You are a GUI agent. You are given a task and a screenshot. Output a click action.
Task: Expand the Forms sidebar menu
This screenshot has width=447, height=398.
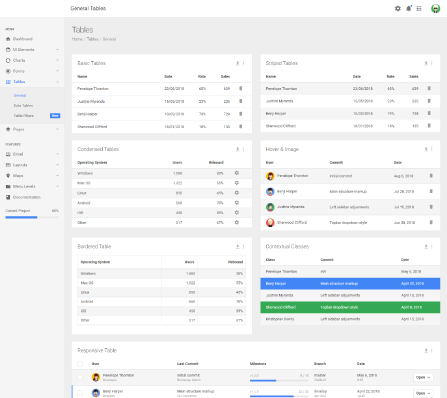click(32, 71)
